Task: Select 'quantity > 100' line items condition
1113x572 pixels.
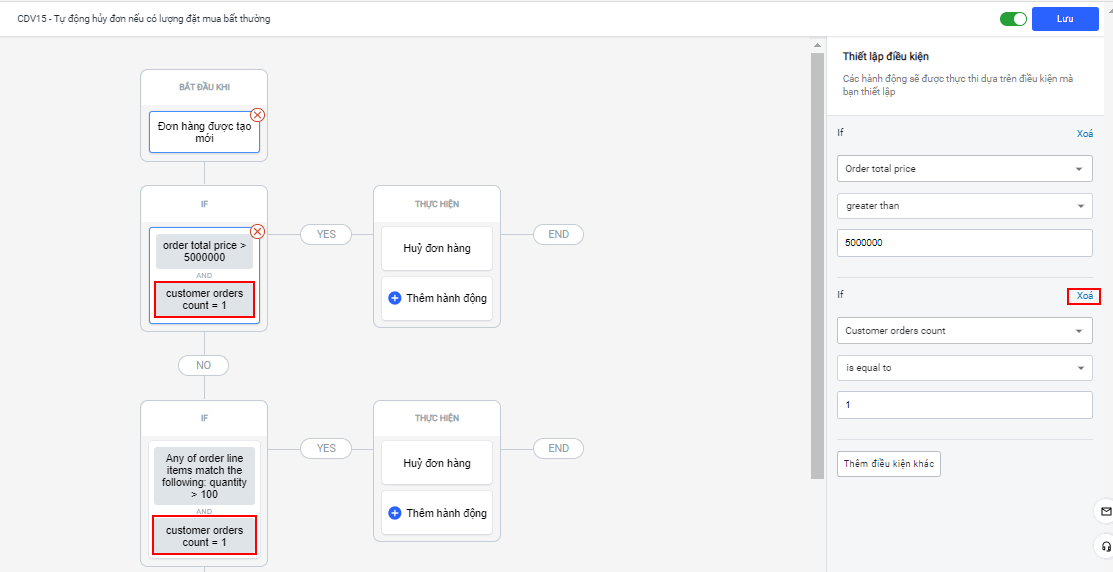Action: (204, 476)
